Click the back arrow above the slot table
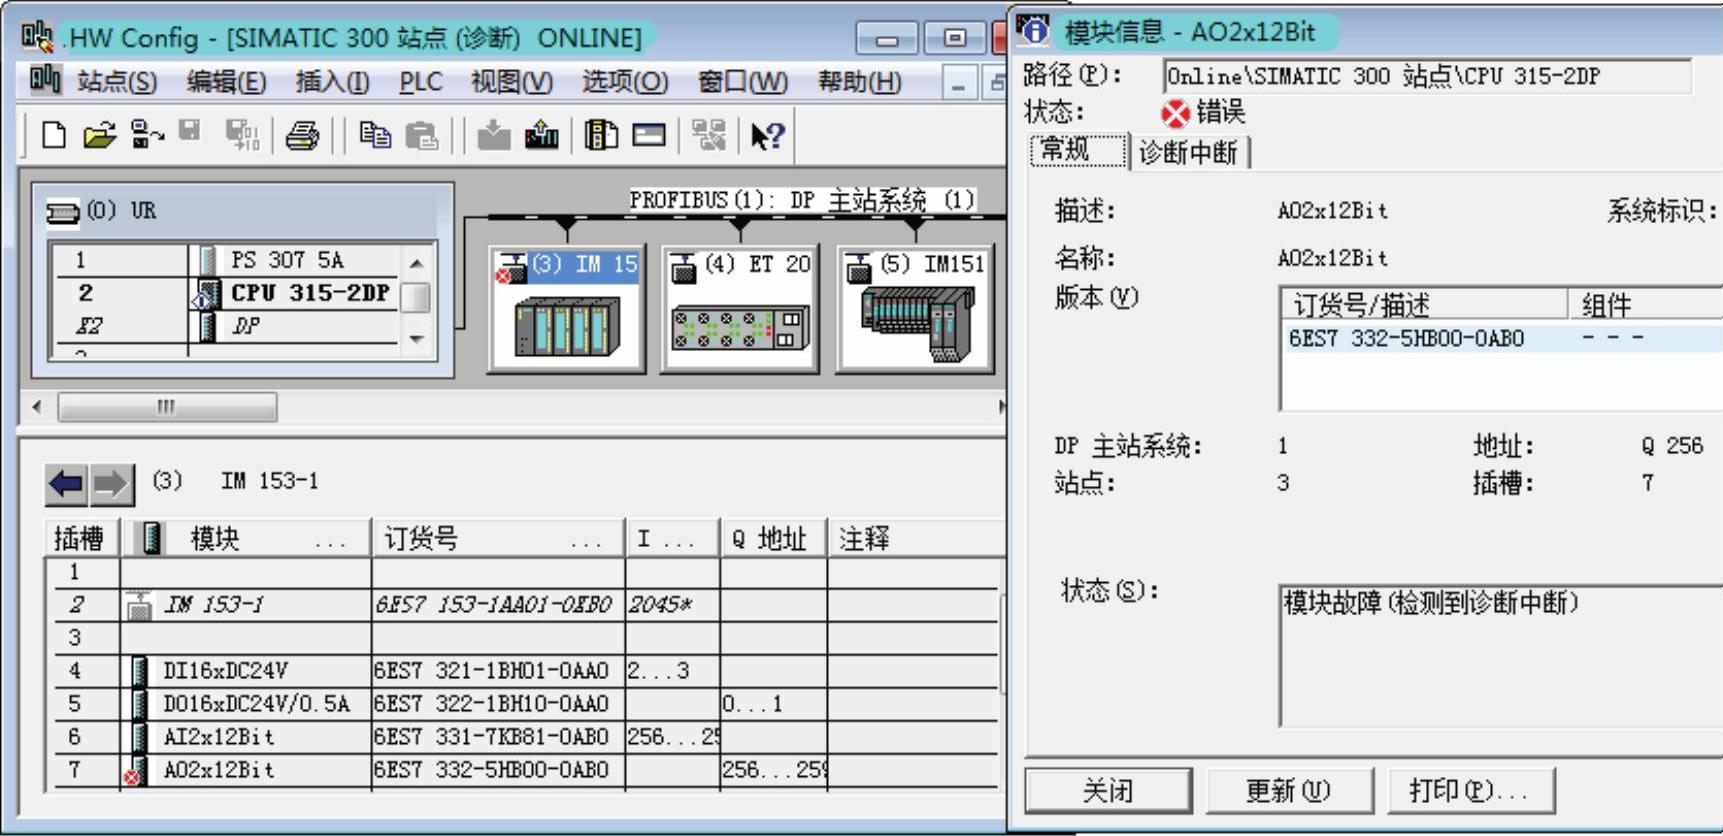Viewport: 1723px width, 836px height. (66, 485)
